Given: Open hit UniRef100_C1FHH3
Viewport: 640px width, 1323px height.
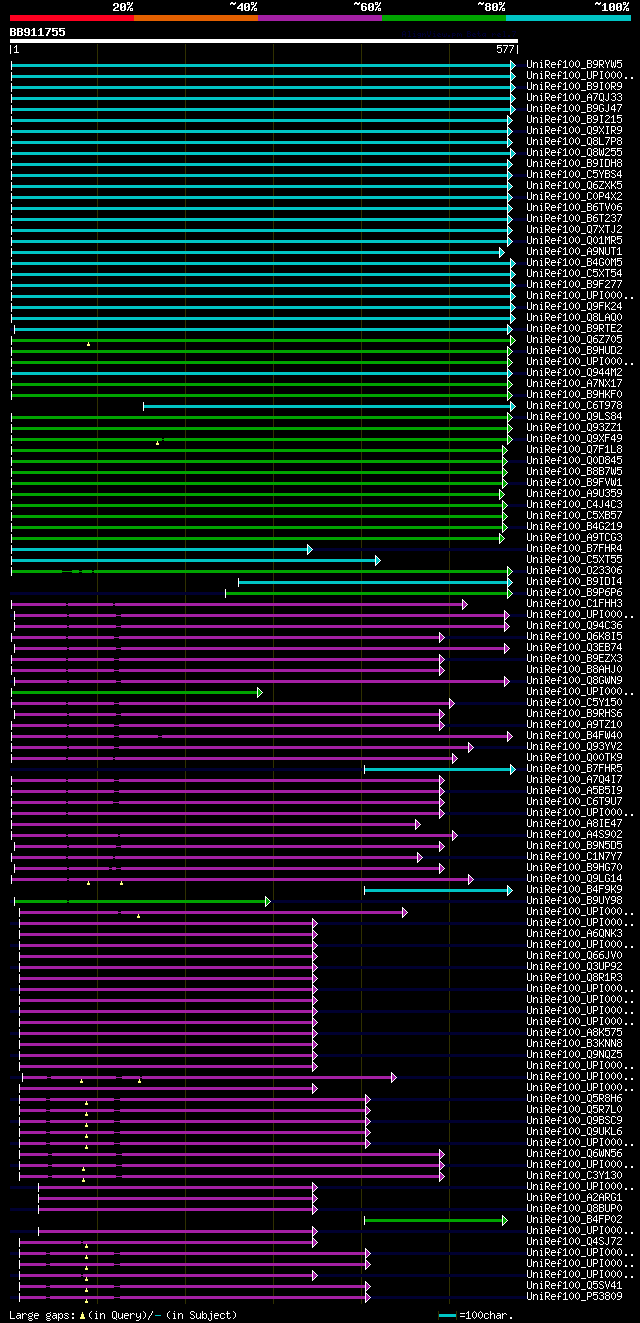Looking at the screenshot, I should point(574,603).
